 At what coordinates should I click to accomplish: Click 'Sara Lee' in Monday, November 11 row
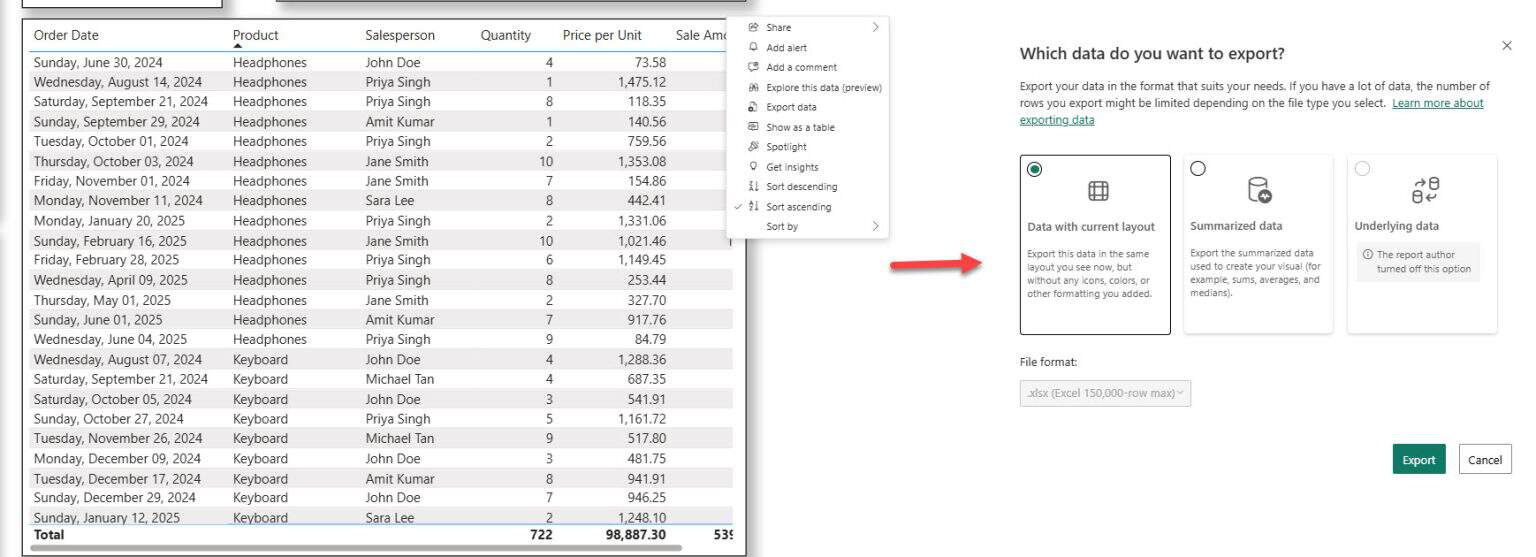[391, 200]
